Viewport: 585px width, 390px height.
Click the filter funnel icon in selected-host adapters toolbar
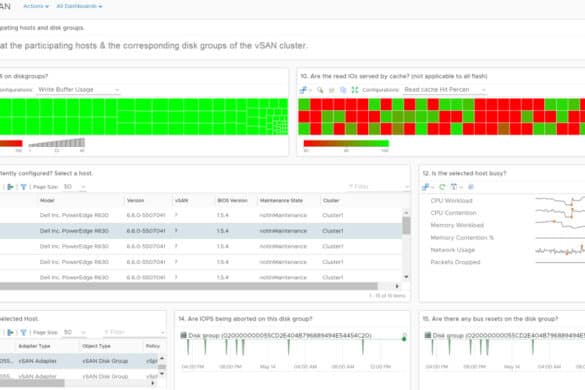[x=24, y=333]
